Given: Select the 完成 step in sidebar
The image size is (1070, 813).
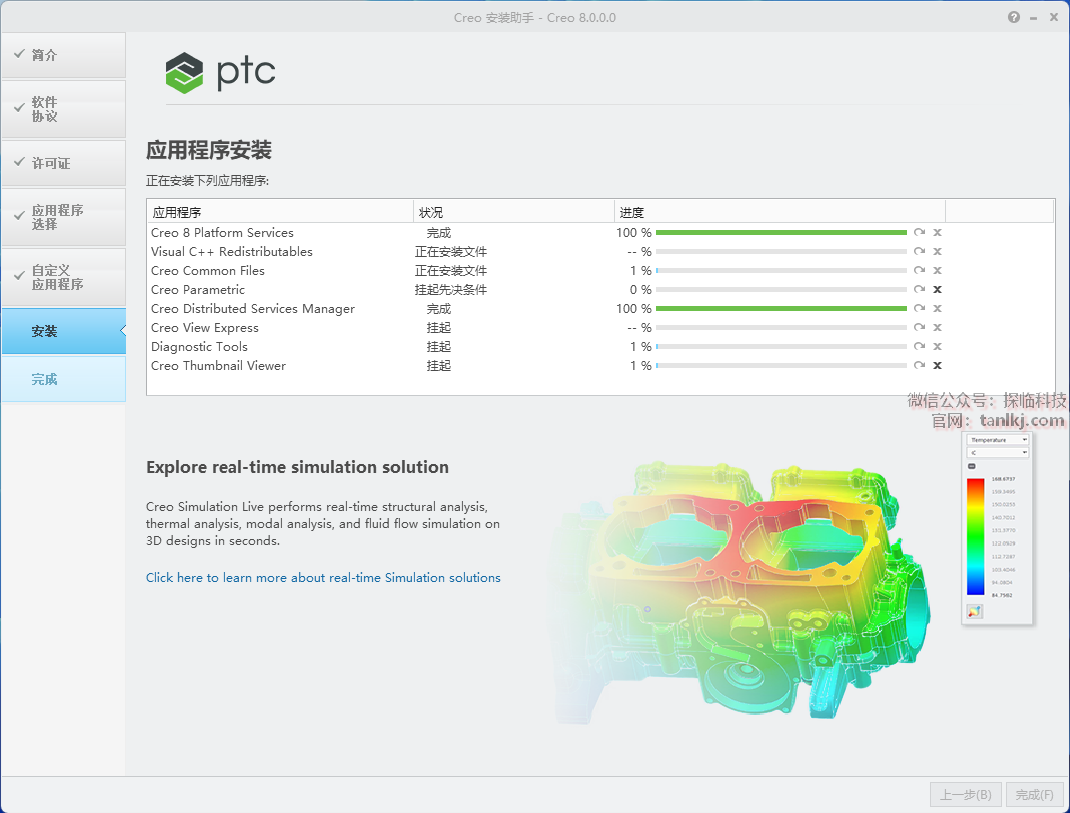Looking at the screenshot, I should (63, 379).
